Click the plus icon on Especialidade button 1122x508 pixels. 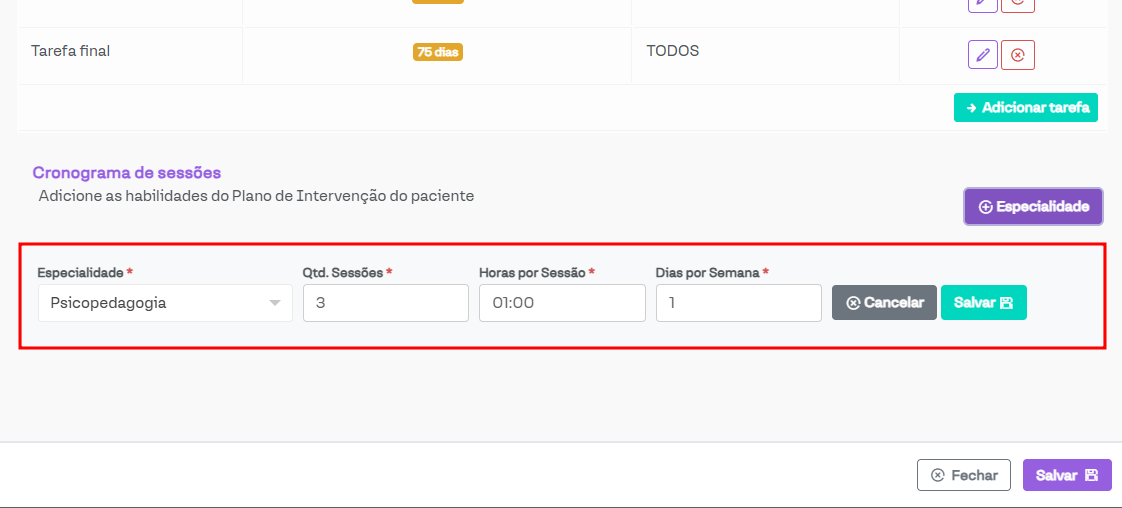(x=985, y=207)
